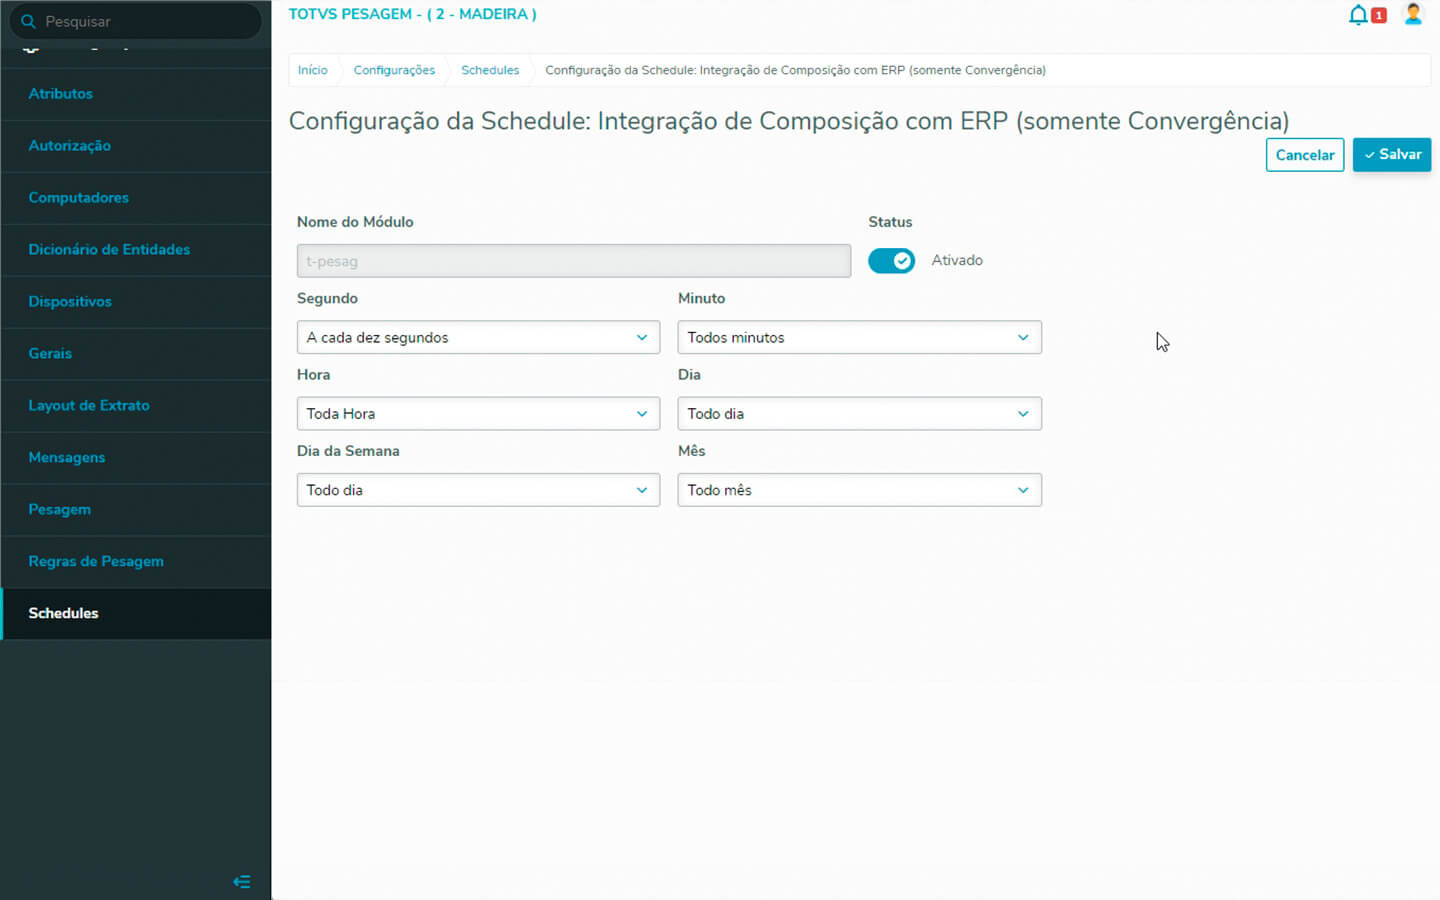Expand the Dia da Semana dropdown
This screenshot has height=900, width=1440.
pos(478,490)
